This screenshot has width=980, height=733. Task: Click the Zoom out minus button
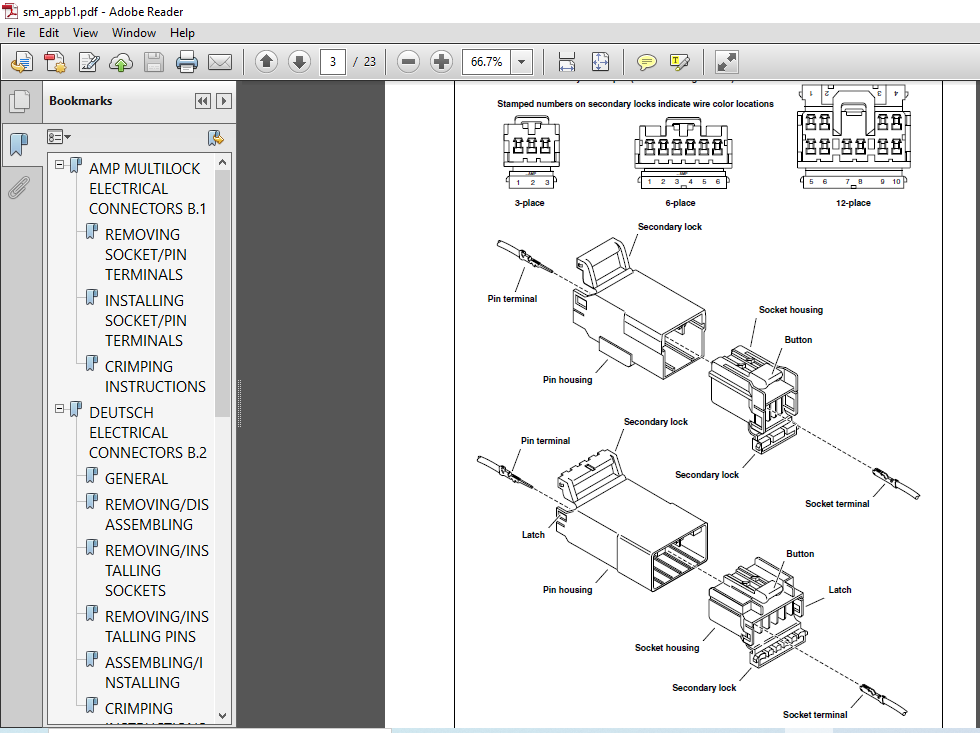(x=408, y=62)
